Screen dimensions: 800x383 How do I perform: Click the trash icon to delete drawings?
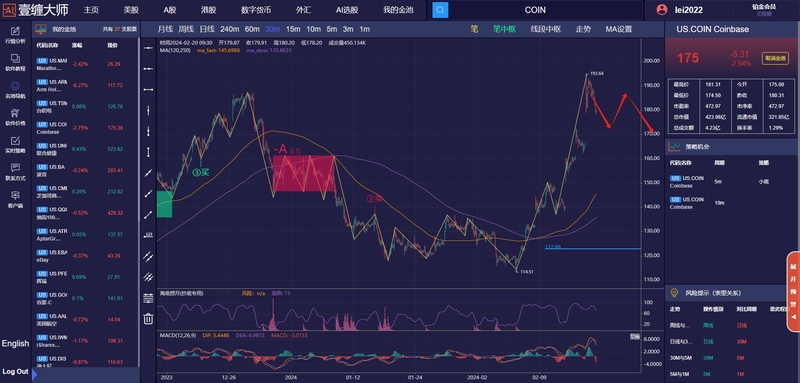(148, 319)
